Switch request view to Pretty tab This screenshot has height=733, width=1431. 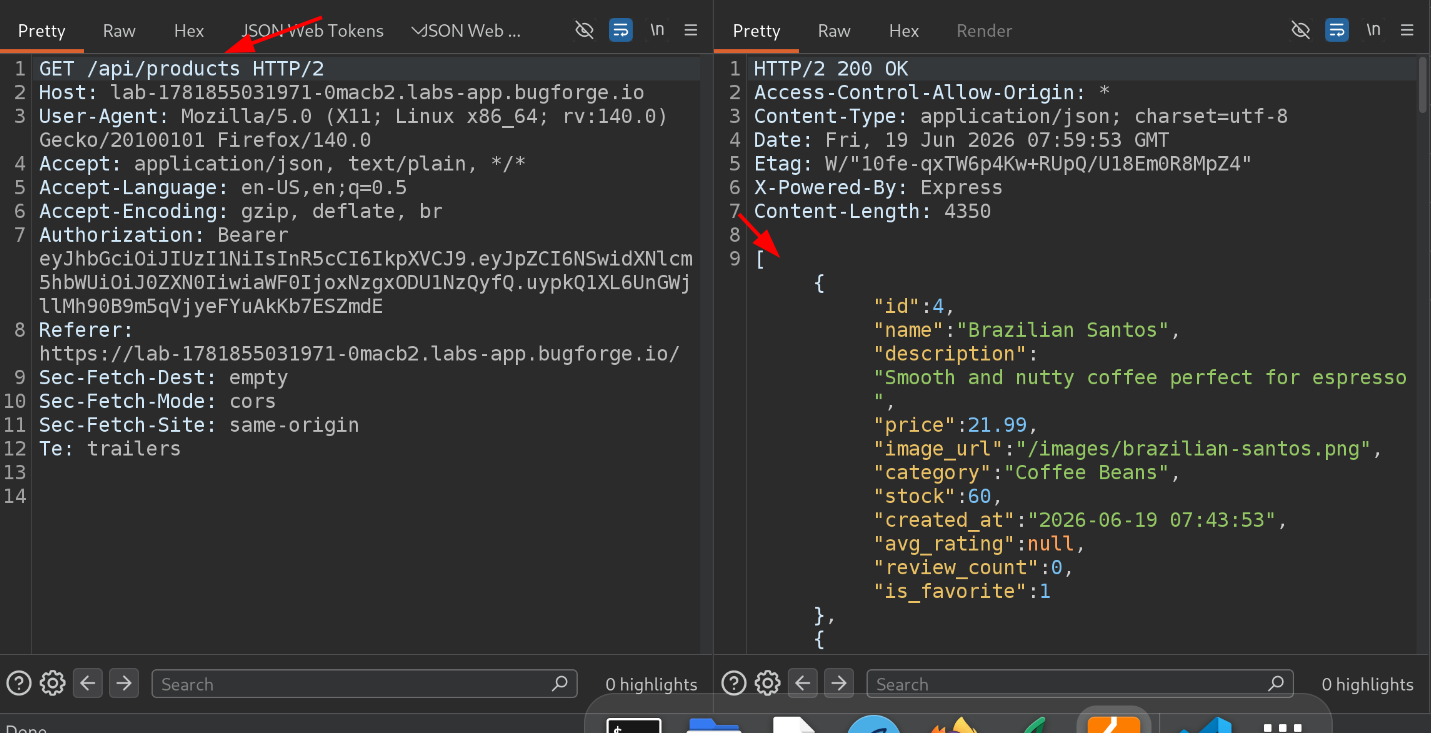click(x=42, y=31)
